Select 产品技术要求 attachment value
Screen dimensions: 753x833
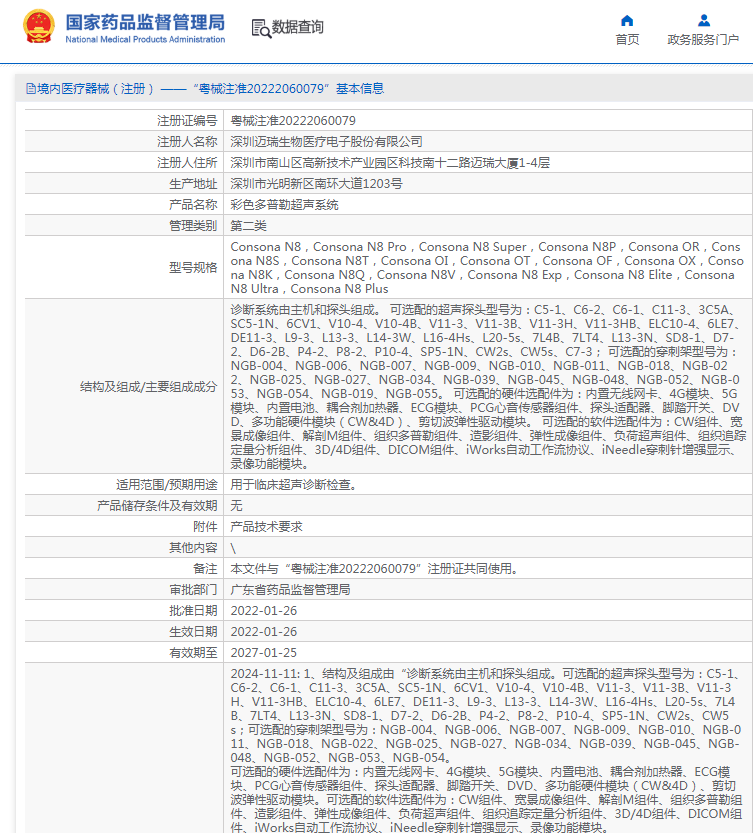click(x=266, y=526)
